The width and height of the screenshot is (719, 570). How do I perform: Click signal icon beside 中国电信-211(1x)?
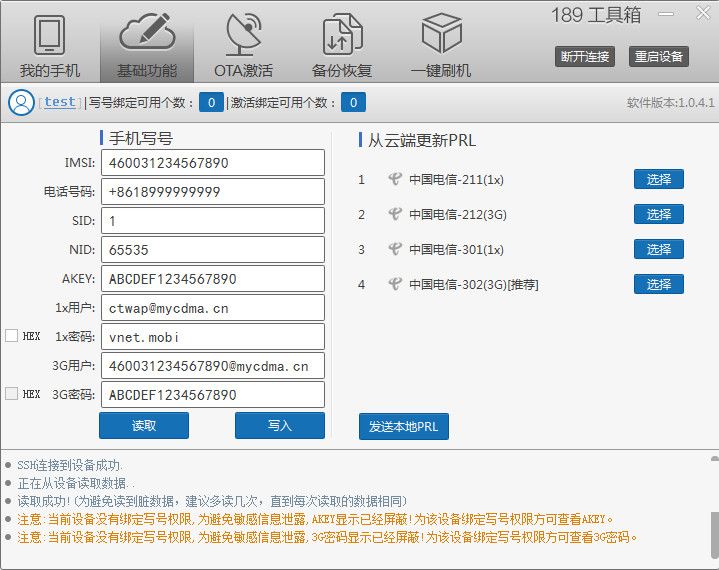[395, 180]
